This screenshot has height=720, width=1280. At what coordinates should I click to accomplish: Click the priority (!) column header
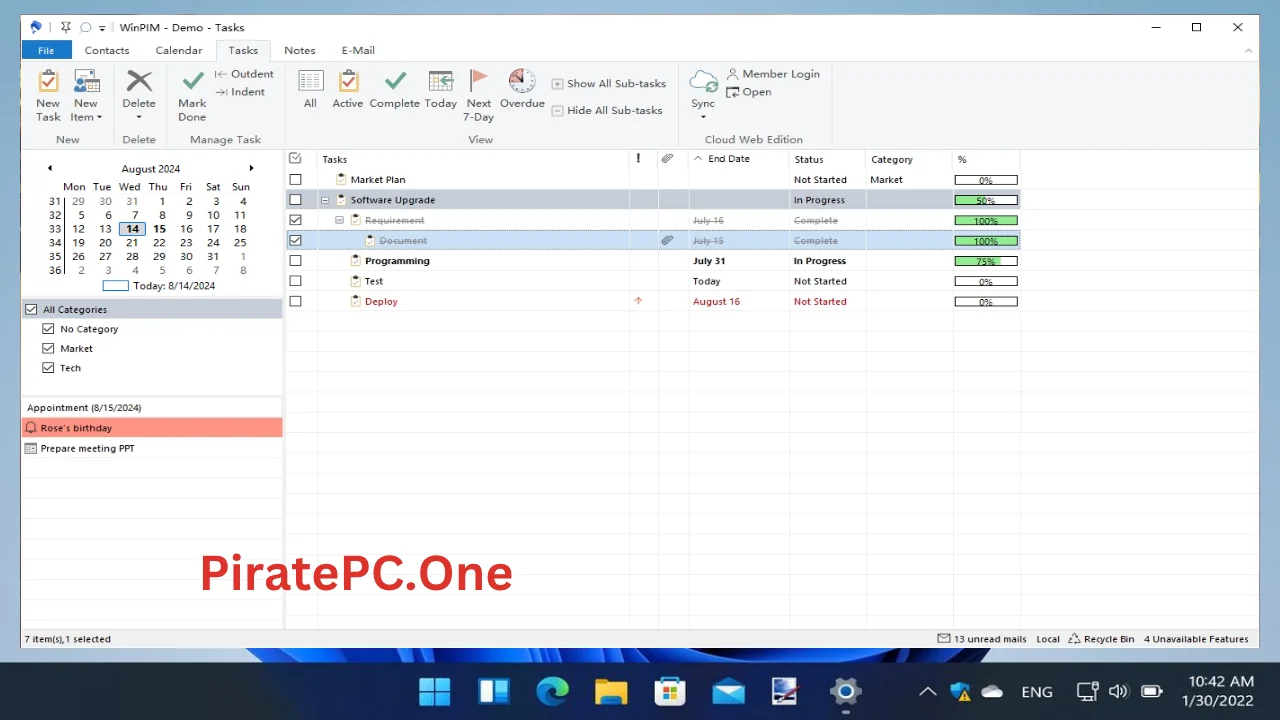639,159
